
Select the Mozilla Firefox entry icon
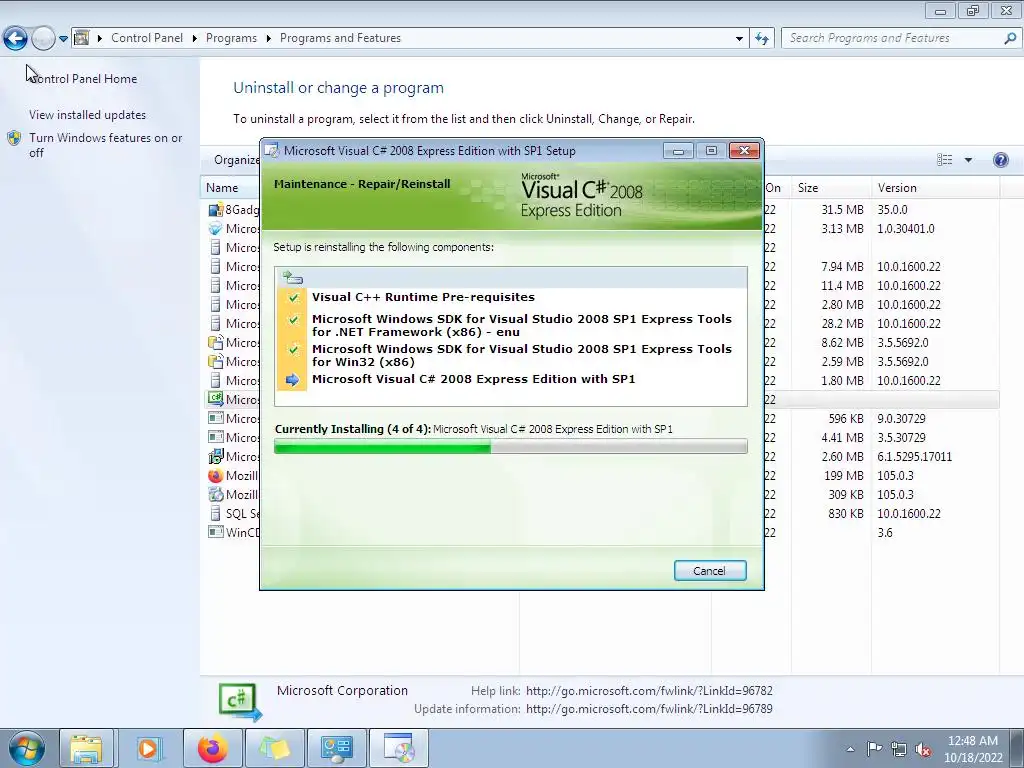point(216,475)
